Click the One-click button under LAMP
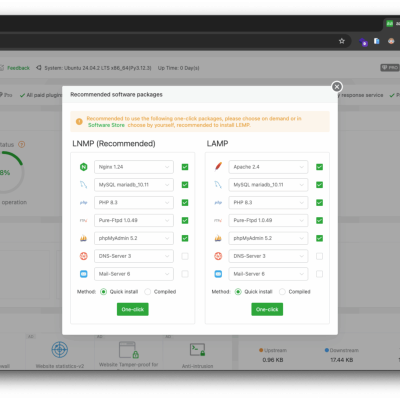The image size is (400, 400). click(267, 309)
